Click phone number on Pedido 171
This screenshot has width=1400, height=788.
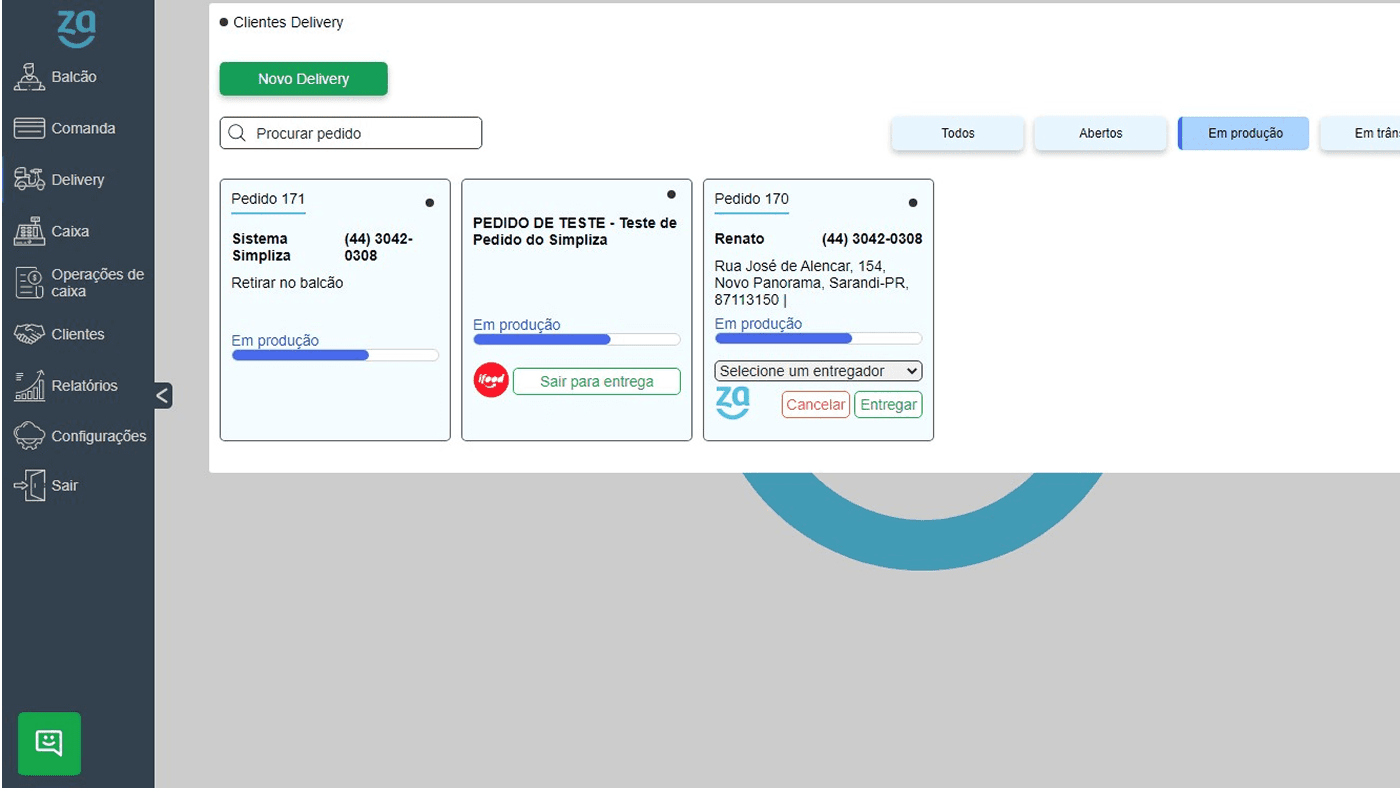[379, 247]
